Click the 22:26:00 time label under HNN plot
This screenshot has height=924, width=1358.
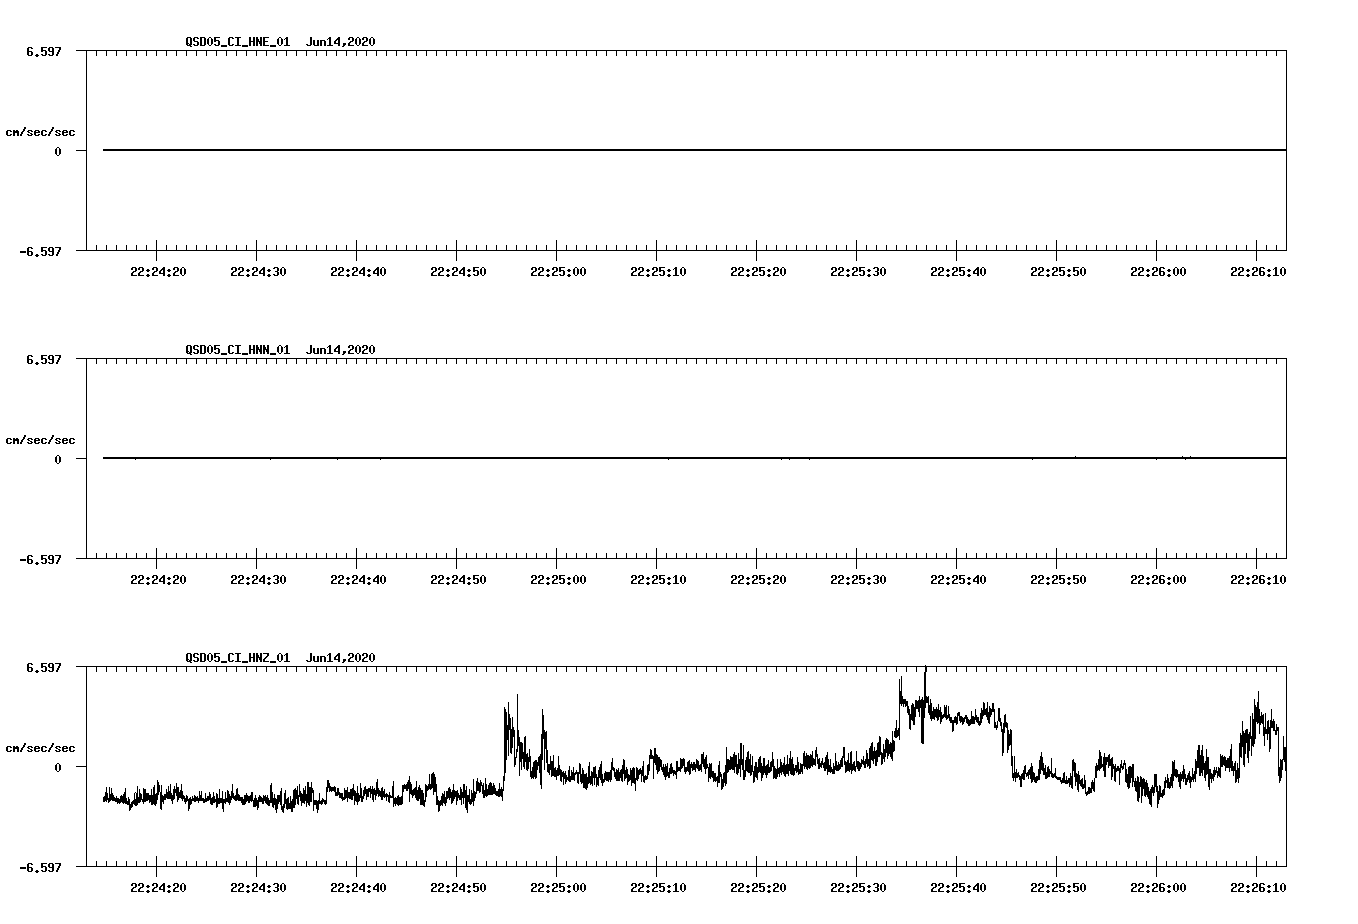coord(1158,579)
